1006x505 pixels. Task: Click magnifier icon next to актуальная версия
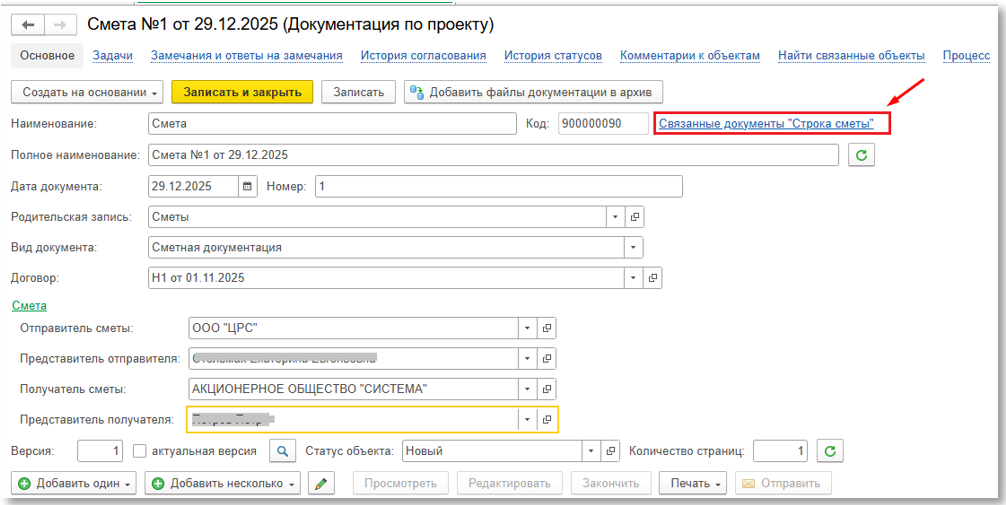(x=283, y=451)
